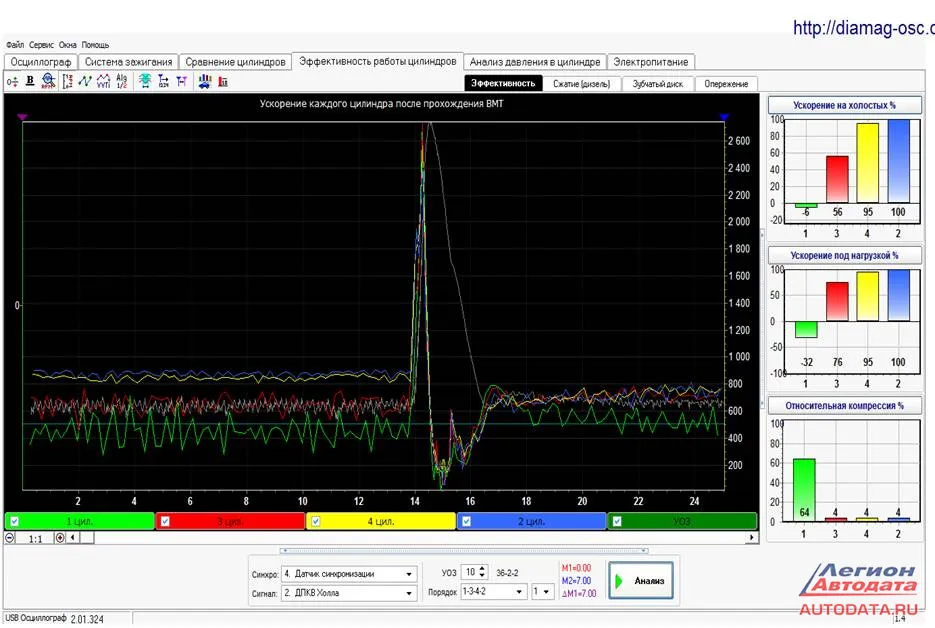Select the Сжатие (дизель) sub-tab
Image resolution: width=935 pixels, height=628 pixels.
pyautogui.click(x=581, y=84)
